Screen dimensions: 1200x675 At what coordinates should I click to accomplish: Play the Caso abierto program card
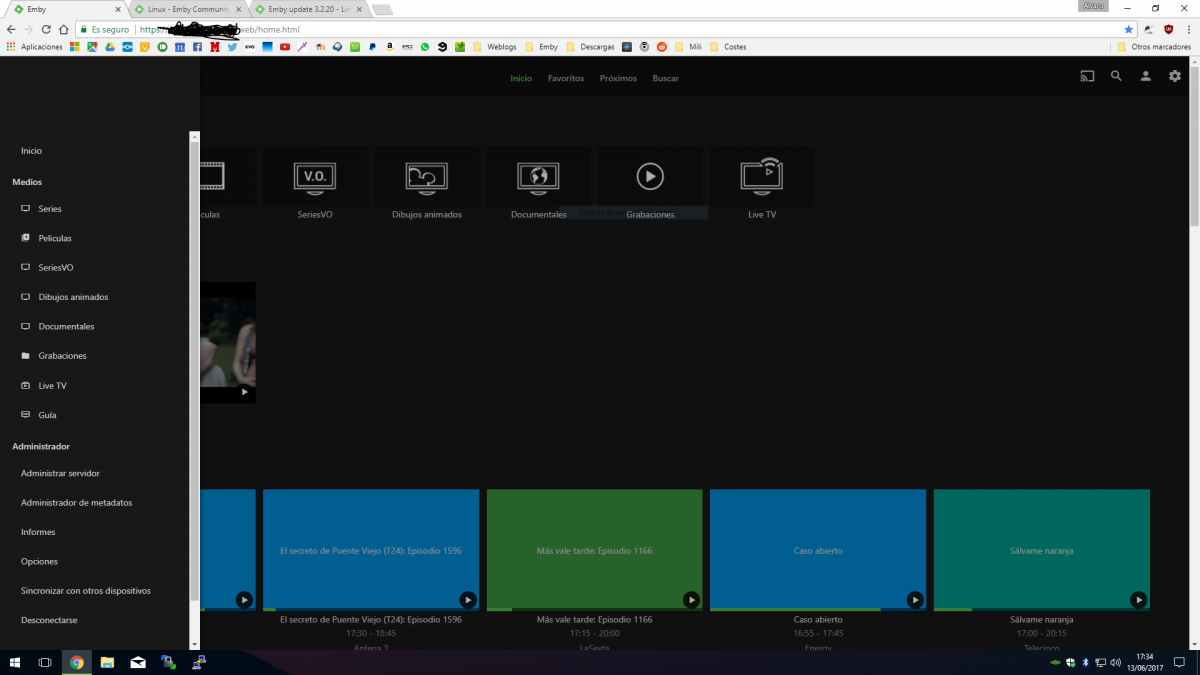[x=915, y=600]
